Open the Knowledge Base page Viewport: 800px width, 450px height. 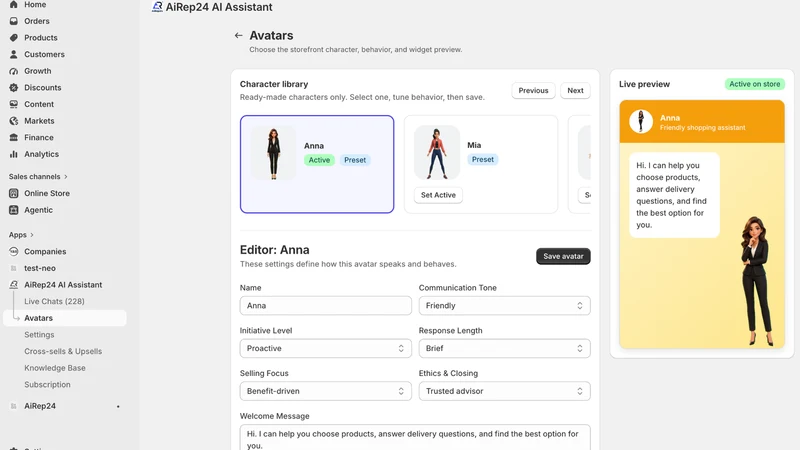tap(55, 368)
